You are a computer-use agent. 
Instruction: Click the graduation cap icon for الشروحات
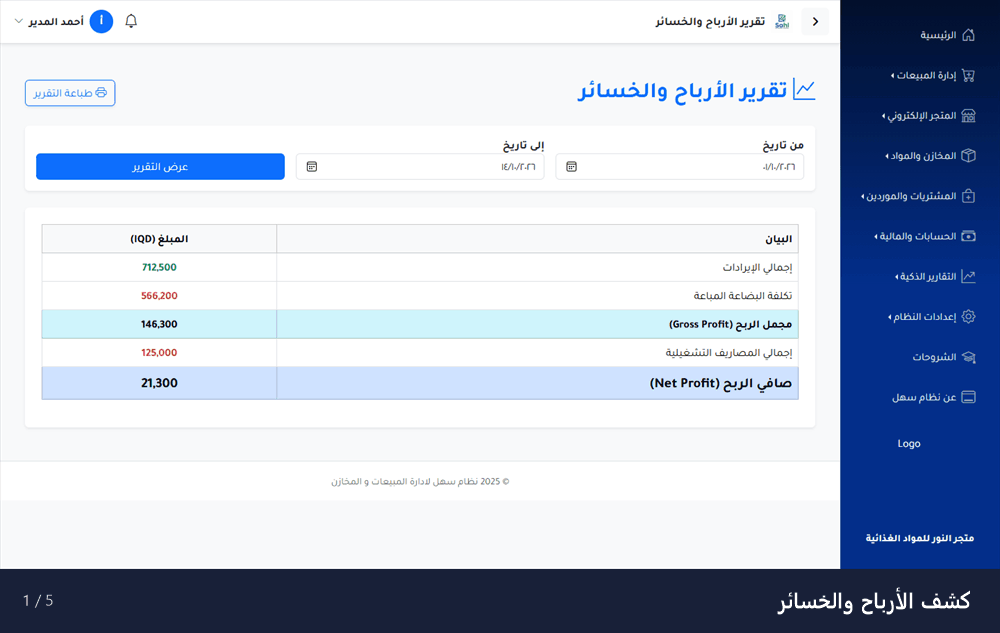coord(968,357)
